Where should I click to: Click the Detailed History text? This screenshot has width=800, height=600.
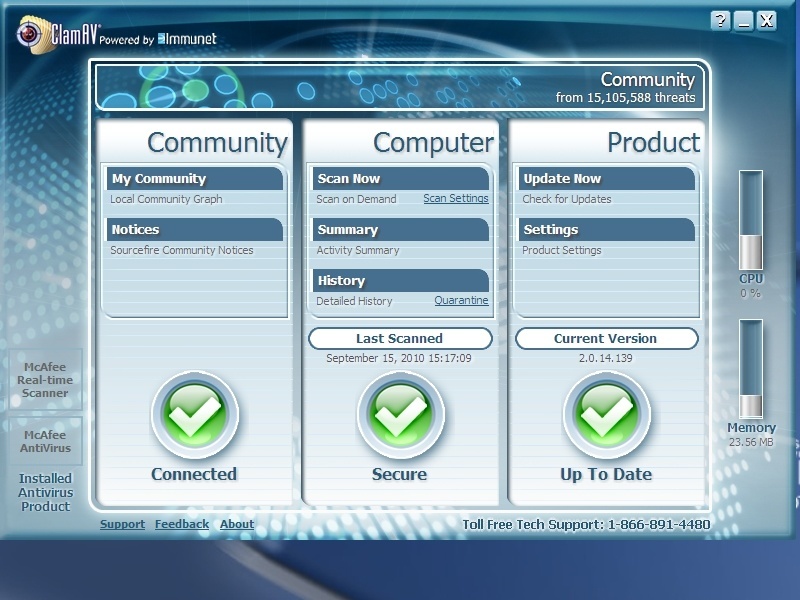point(354,301)
